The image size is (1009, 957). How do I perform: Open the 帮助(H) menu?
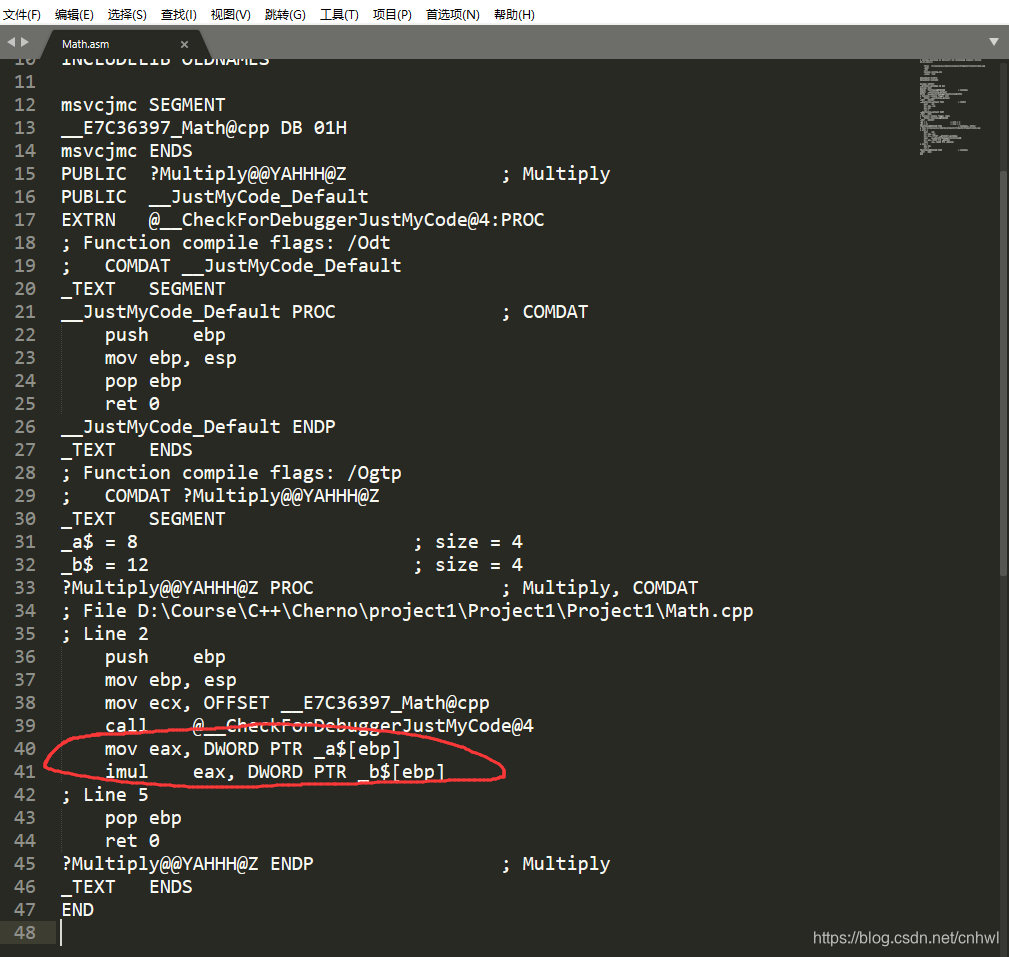tap(514, 14)
